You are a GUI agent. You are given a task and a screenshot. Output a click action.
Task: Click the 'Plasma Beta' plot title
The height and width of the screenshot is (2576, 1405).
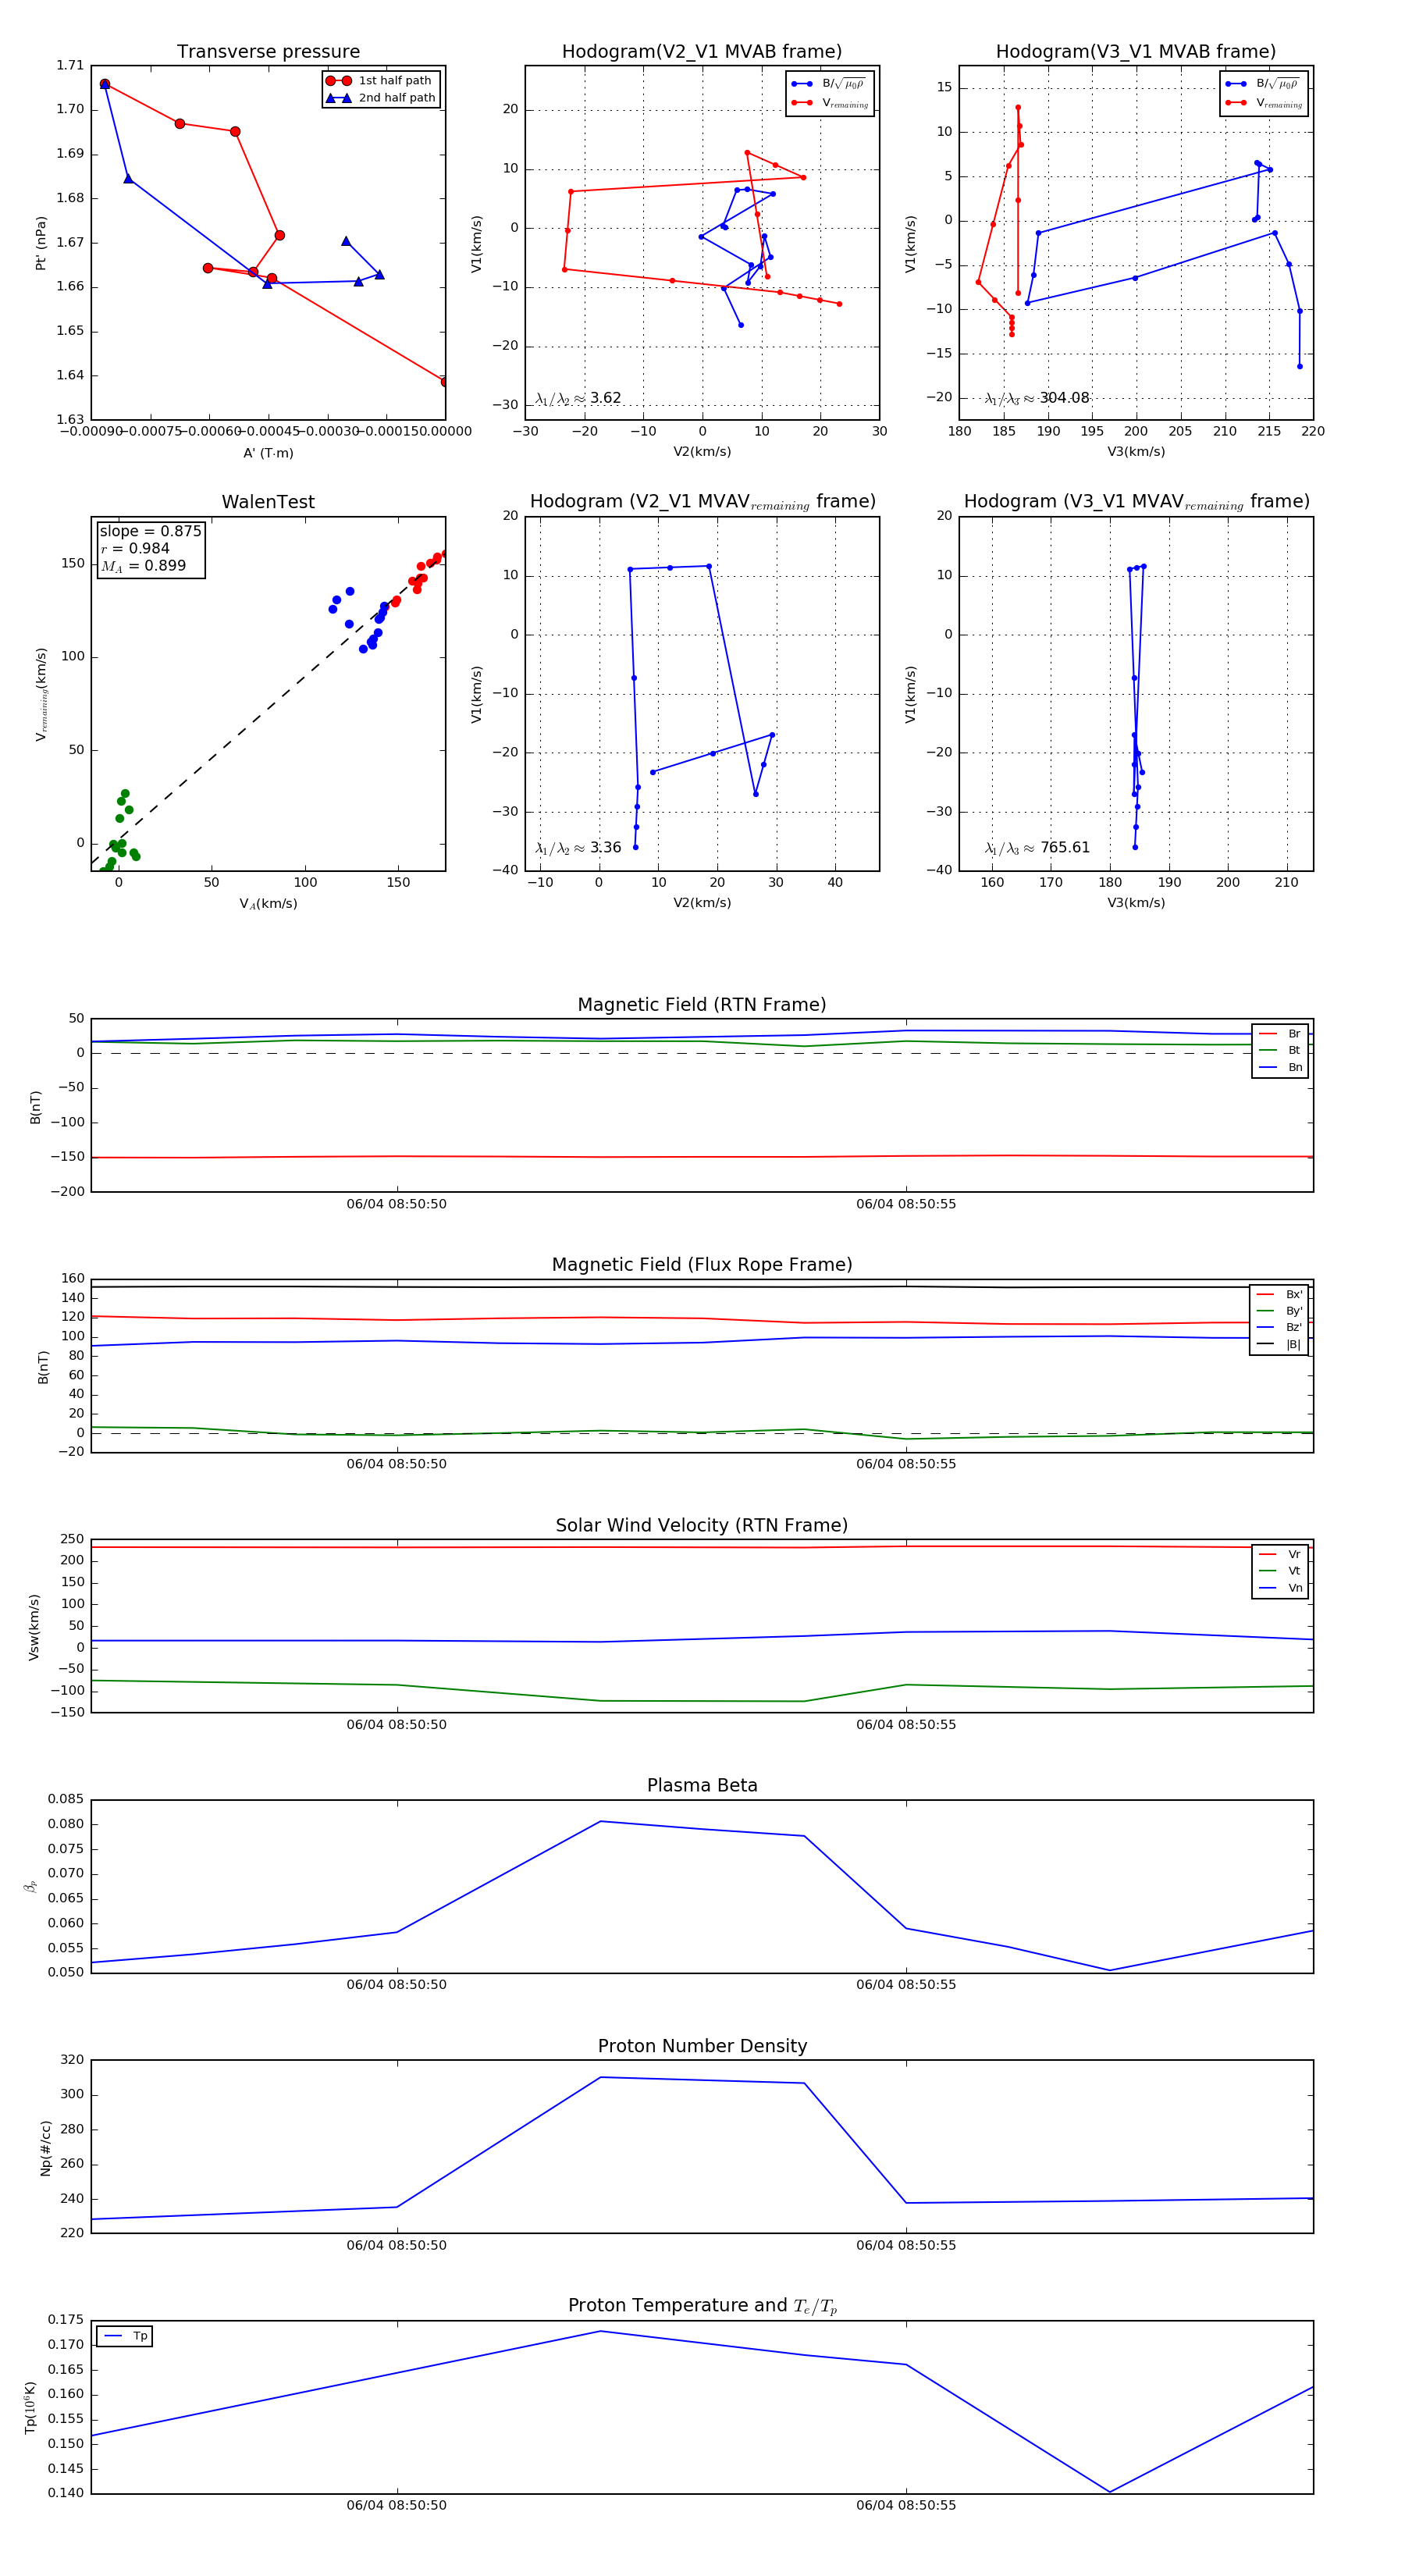(x=702, y=1785)
